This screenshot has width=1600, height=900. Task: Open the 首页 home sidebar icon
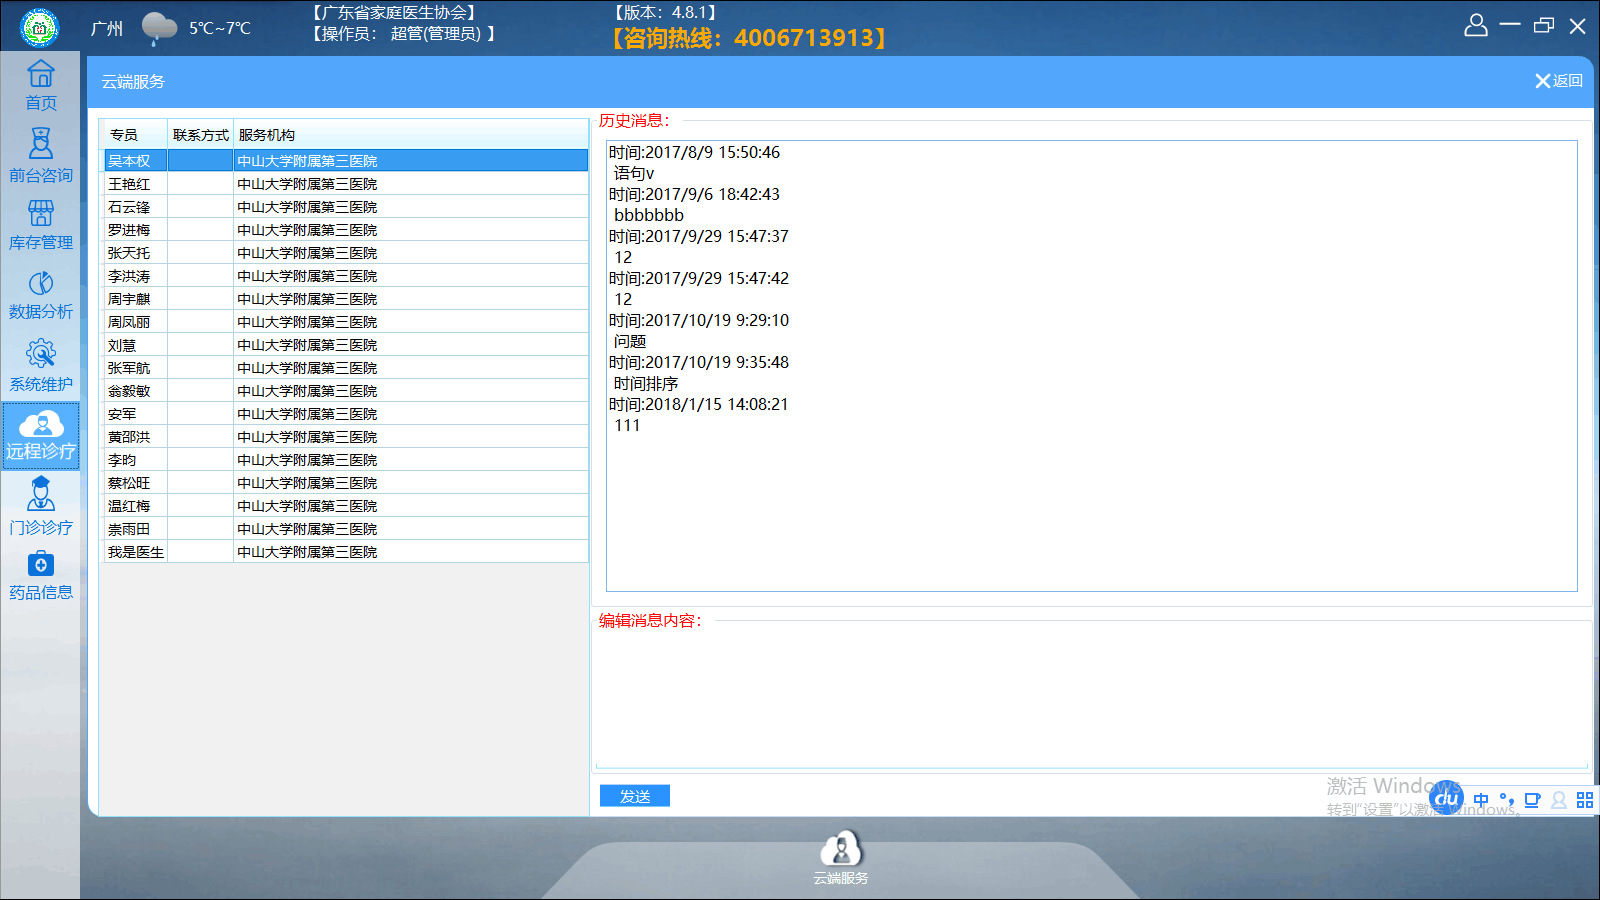pos(41,85)
